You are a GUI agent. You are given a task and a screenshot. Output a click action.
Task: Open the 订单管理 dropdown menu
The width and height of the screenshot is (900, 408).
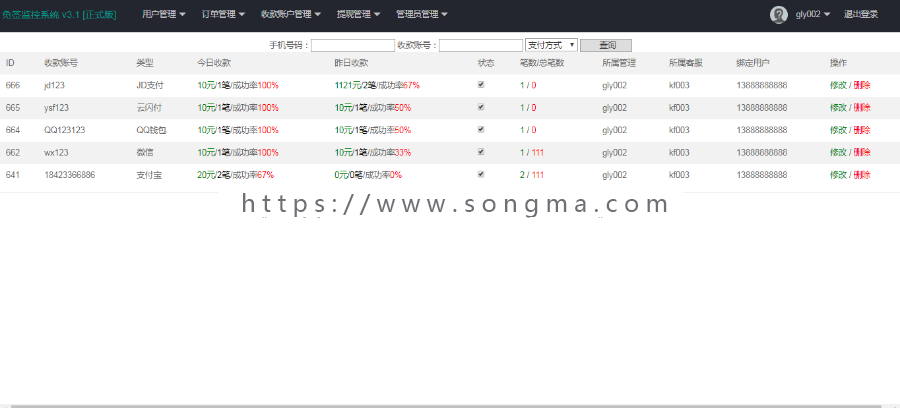(223, 14)
